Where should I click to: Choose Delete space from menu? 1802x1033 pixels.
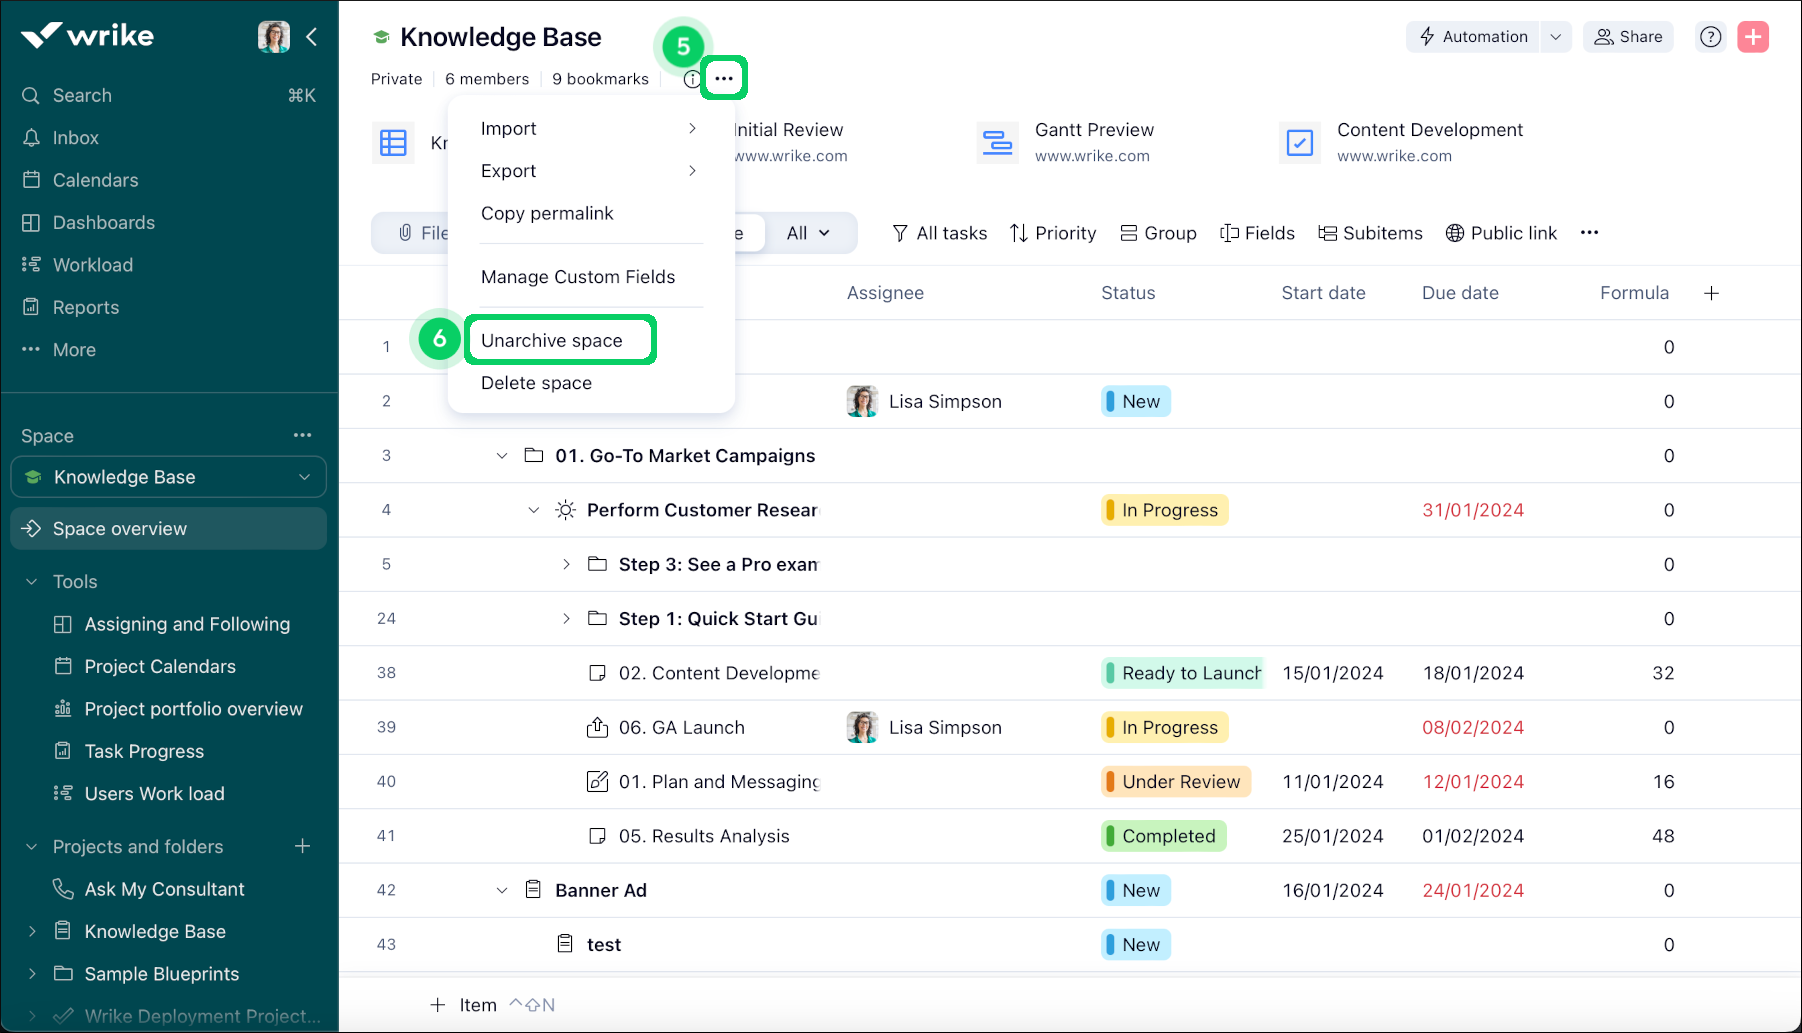[536, 383]
